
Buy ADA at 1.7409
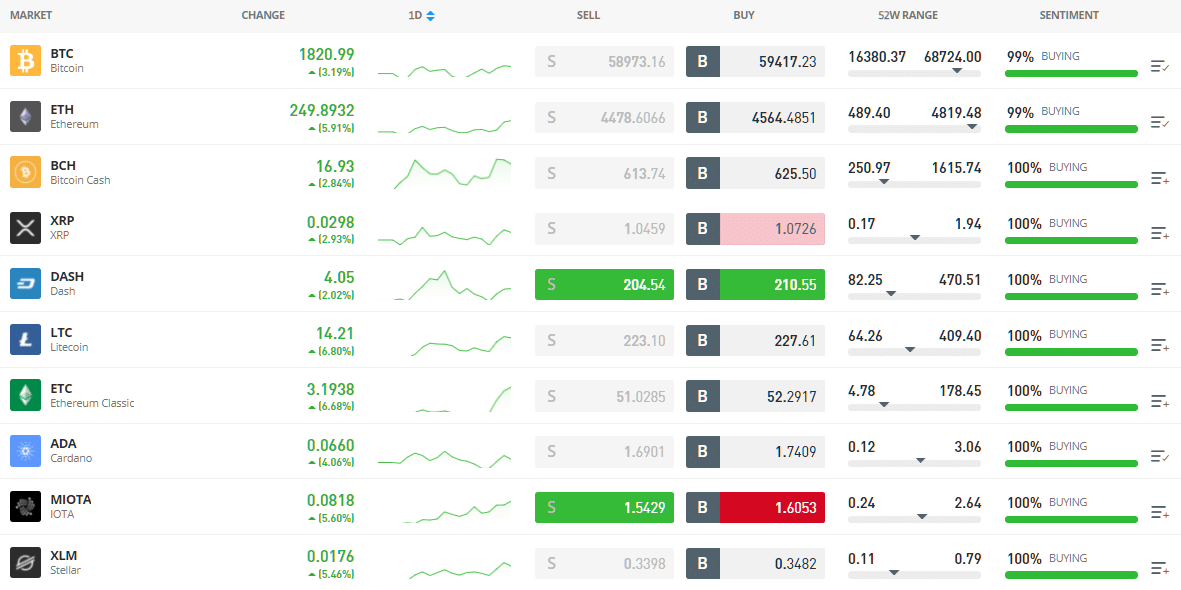point(755,452)
